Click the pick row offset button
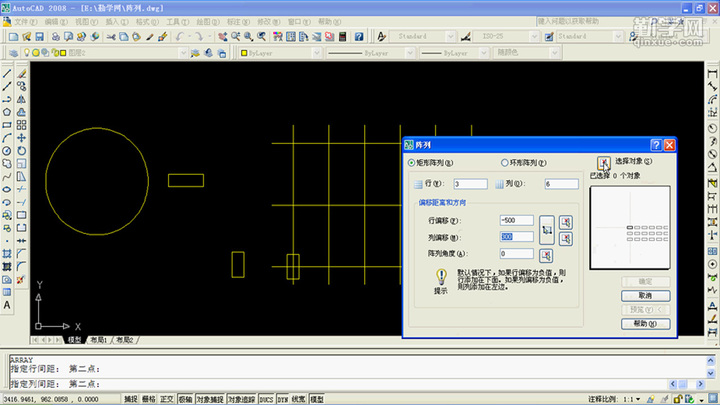720x405 pixels. click(x=566, y=222)
